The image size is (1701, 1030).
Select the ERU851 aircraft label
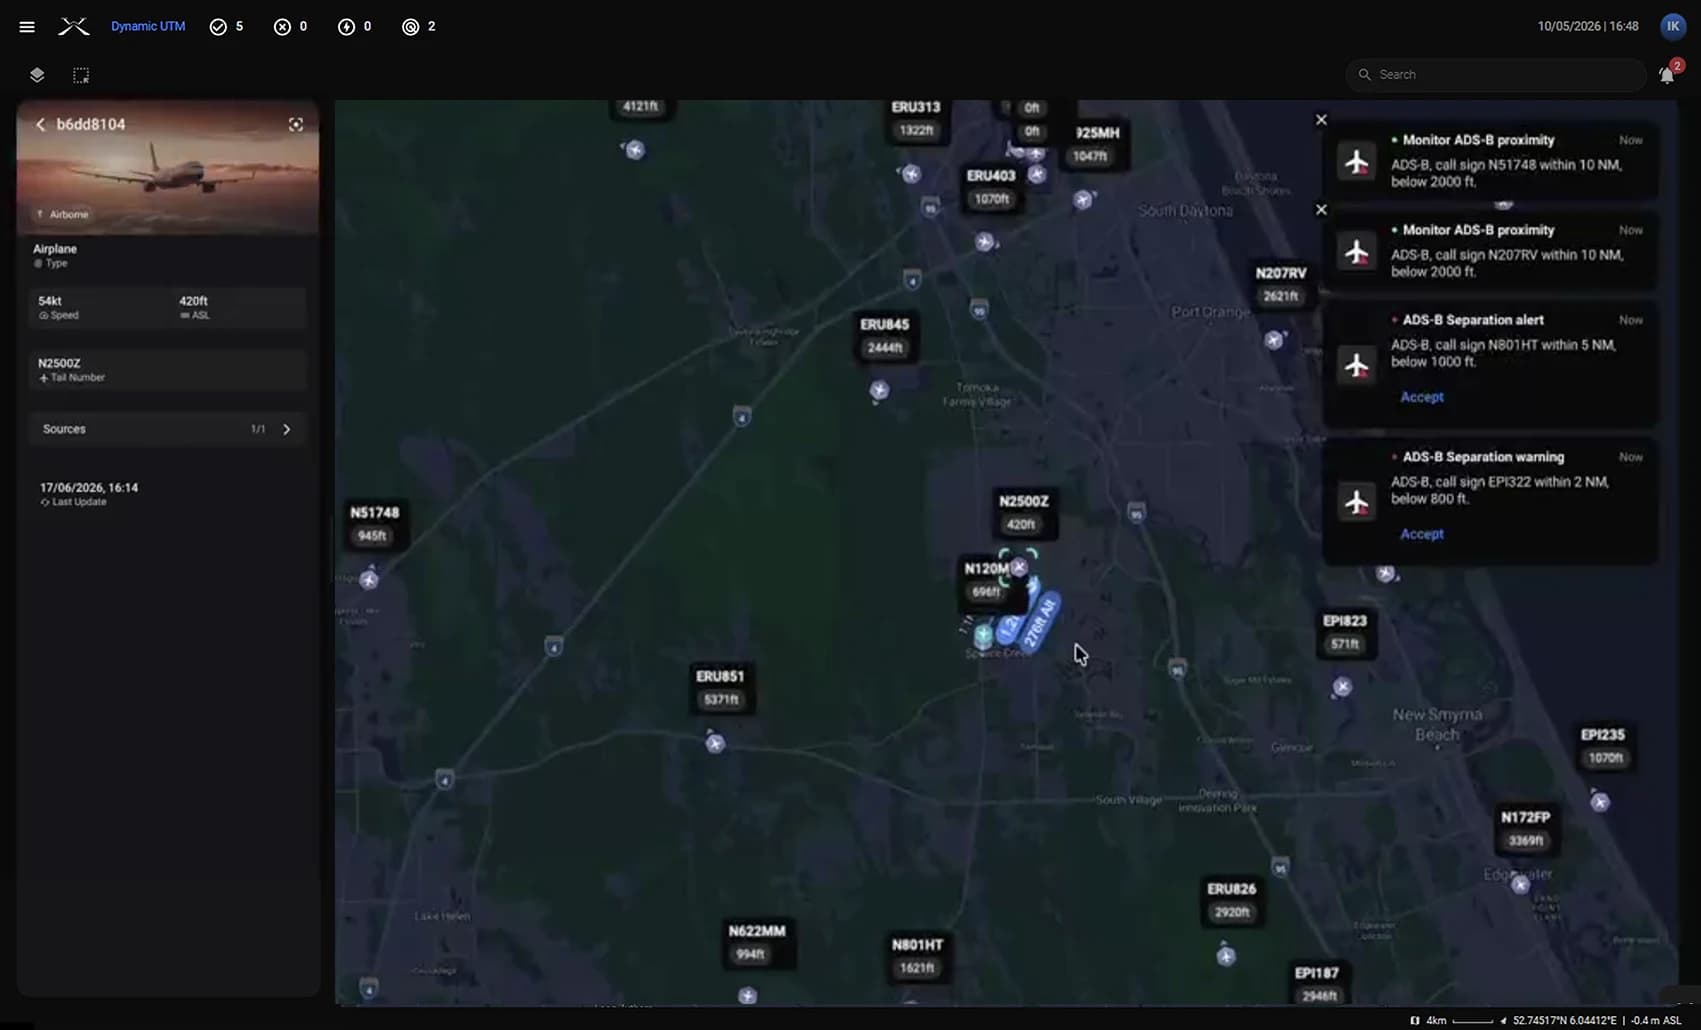pyautogui.click(x=720, y=688)
